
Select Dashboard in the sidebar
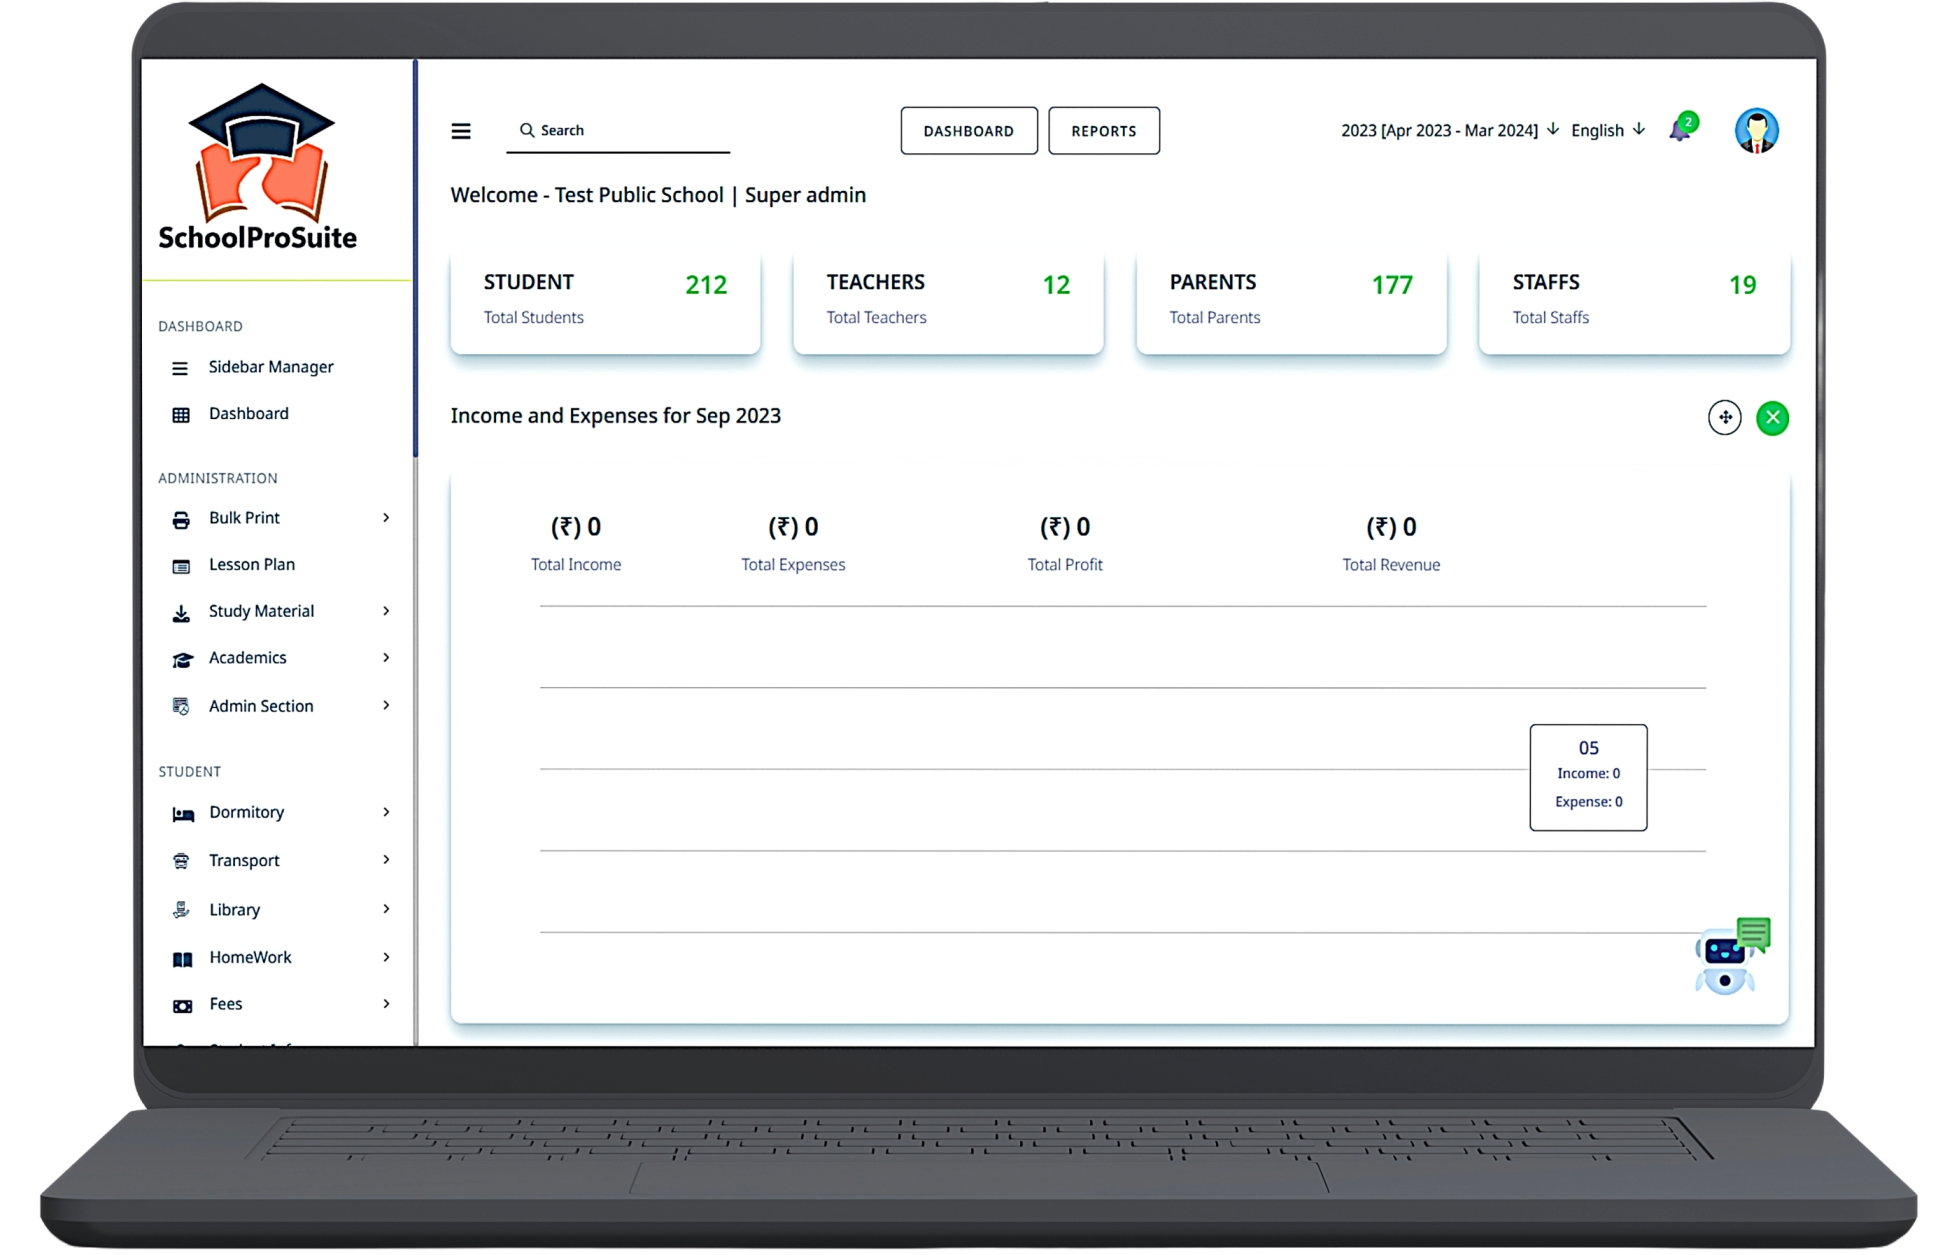[249, 413]
